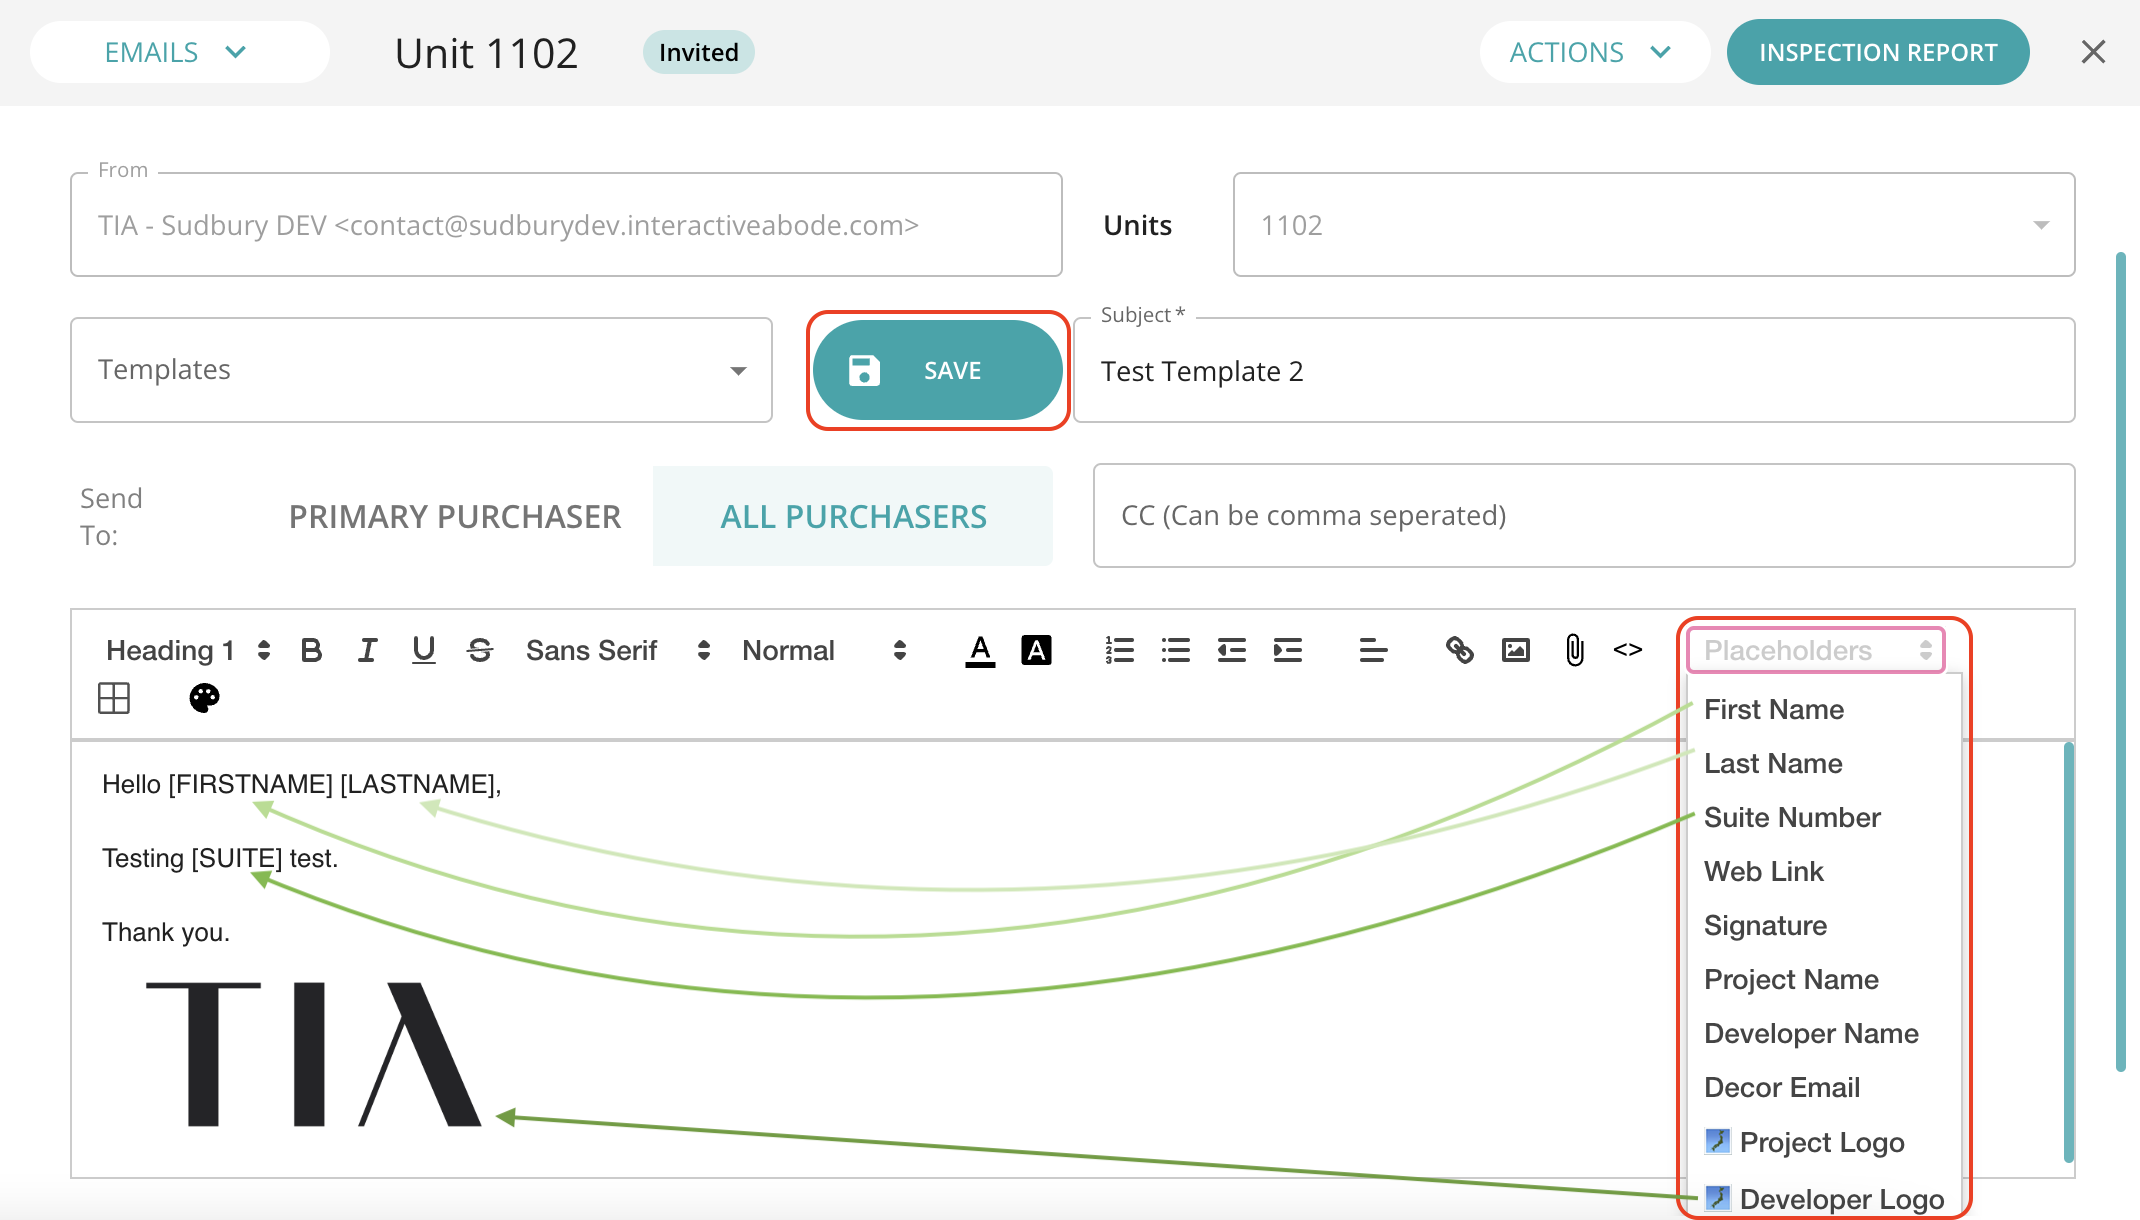Open the text color picker
The image size is (2140, 1220).
click(x=980, y=651)
